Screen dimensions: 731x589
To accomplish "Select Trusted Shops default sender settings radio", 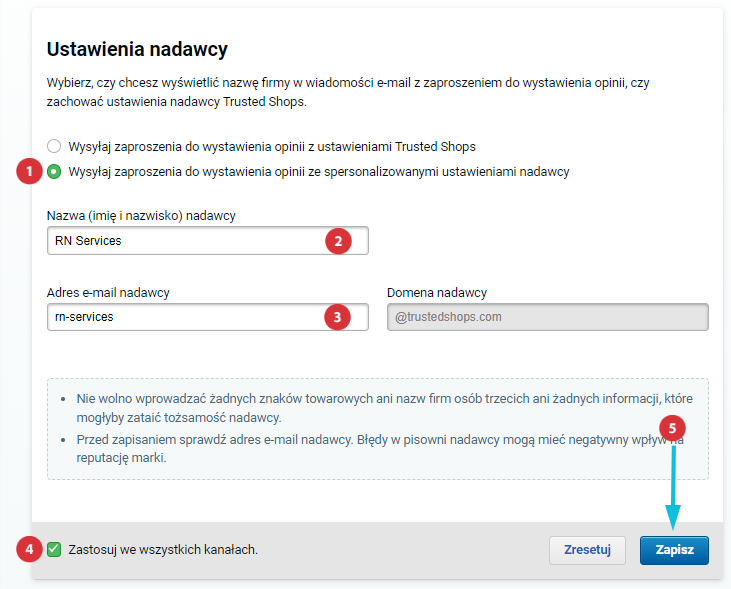I will 54,146.
